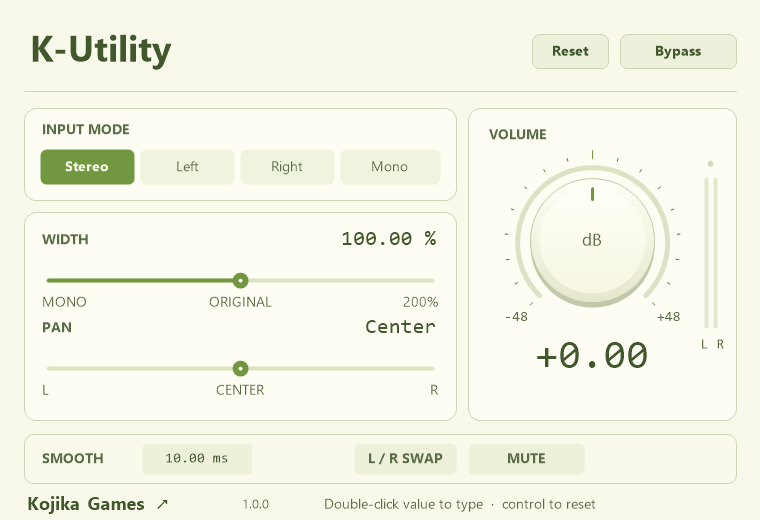Click the WIDTH label
Screen dimensions: 760x520
(65, 239)
